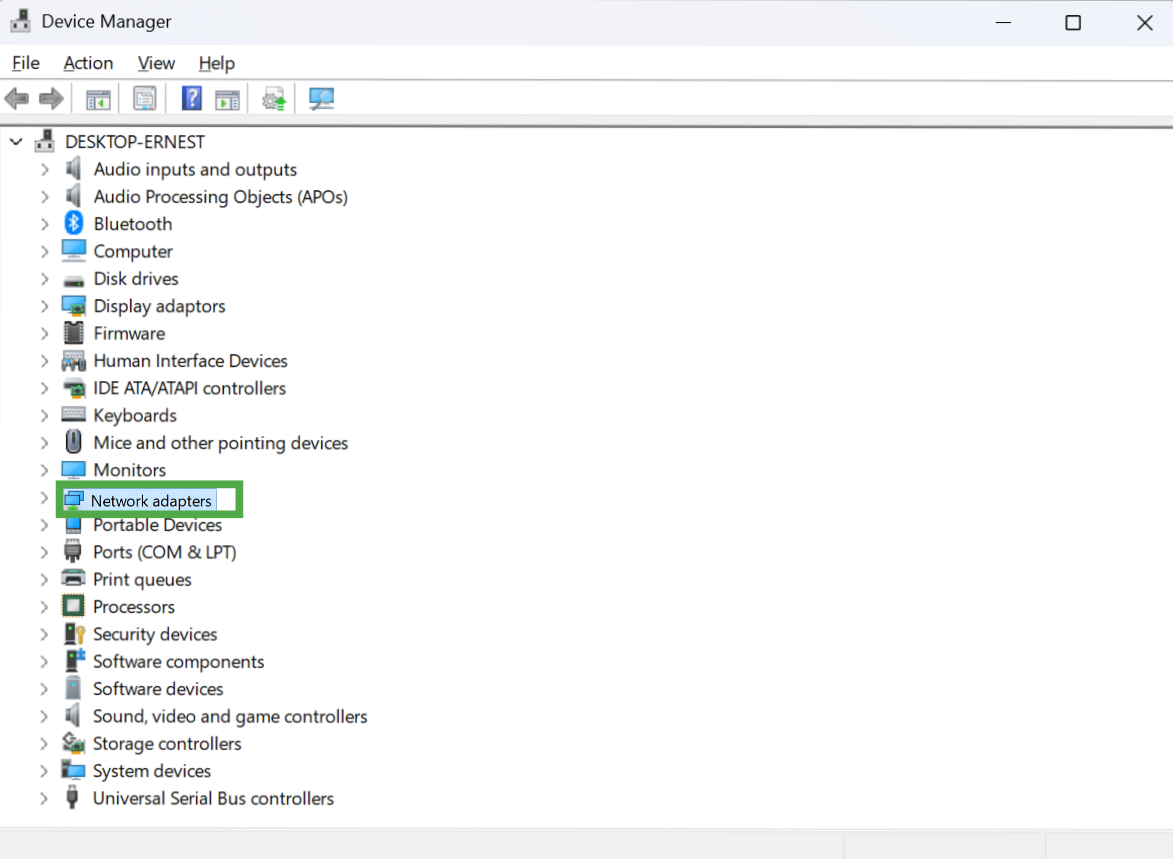The height and width of the screenshot is (859, 1173).
Task: Click Scan for hardware changes icon
Action: pos(321,99)
